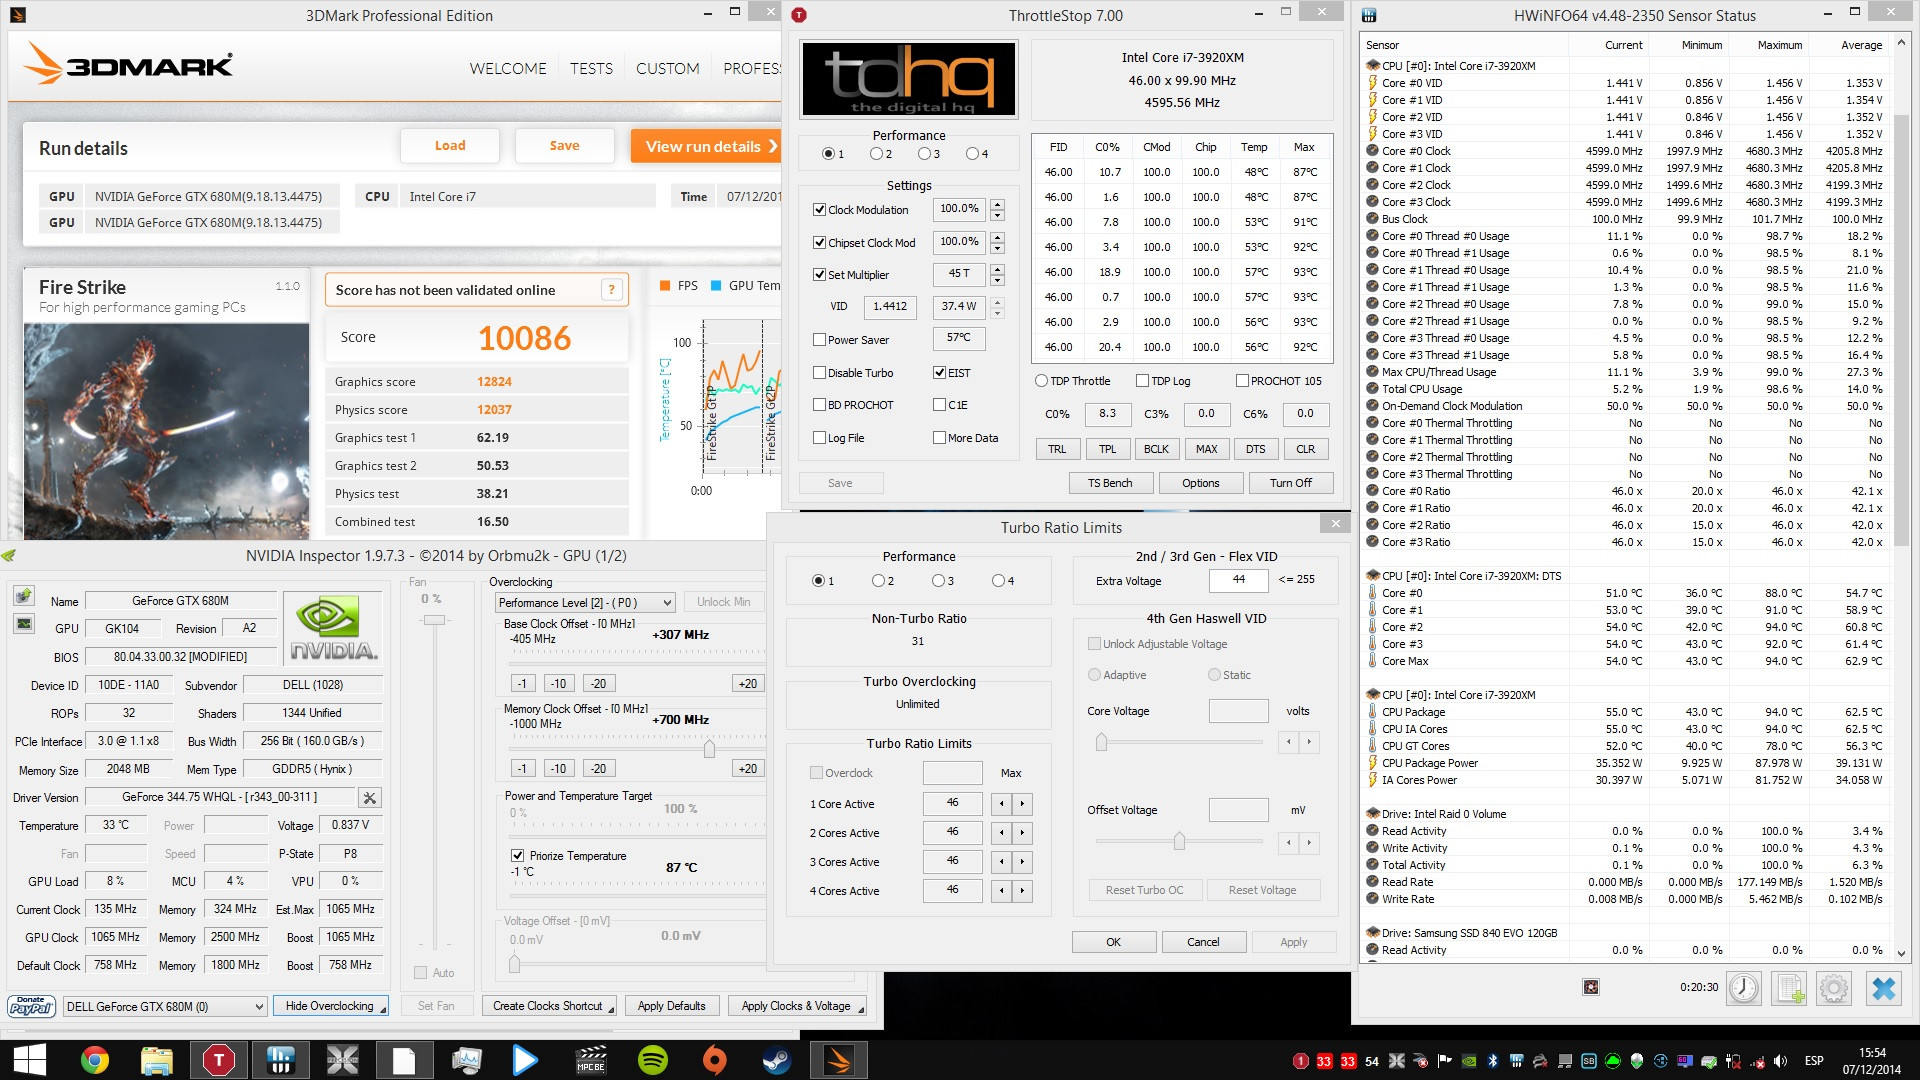Decrease Set Multiplier value stepper
Image resolution: width=1920 pixels, height=1080 pixels.
click(x=997, y=280)
